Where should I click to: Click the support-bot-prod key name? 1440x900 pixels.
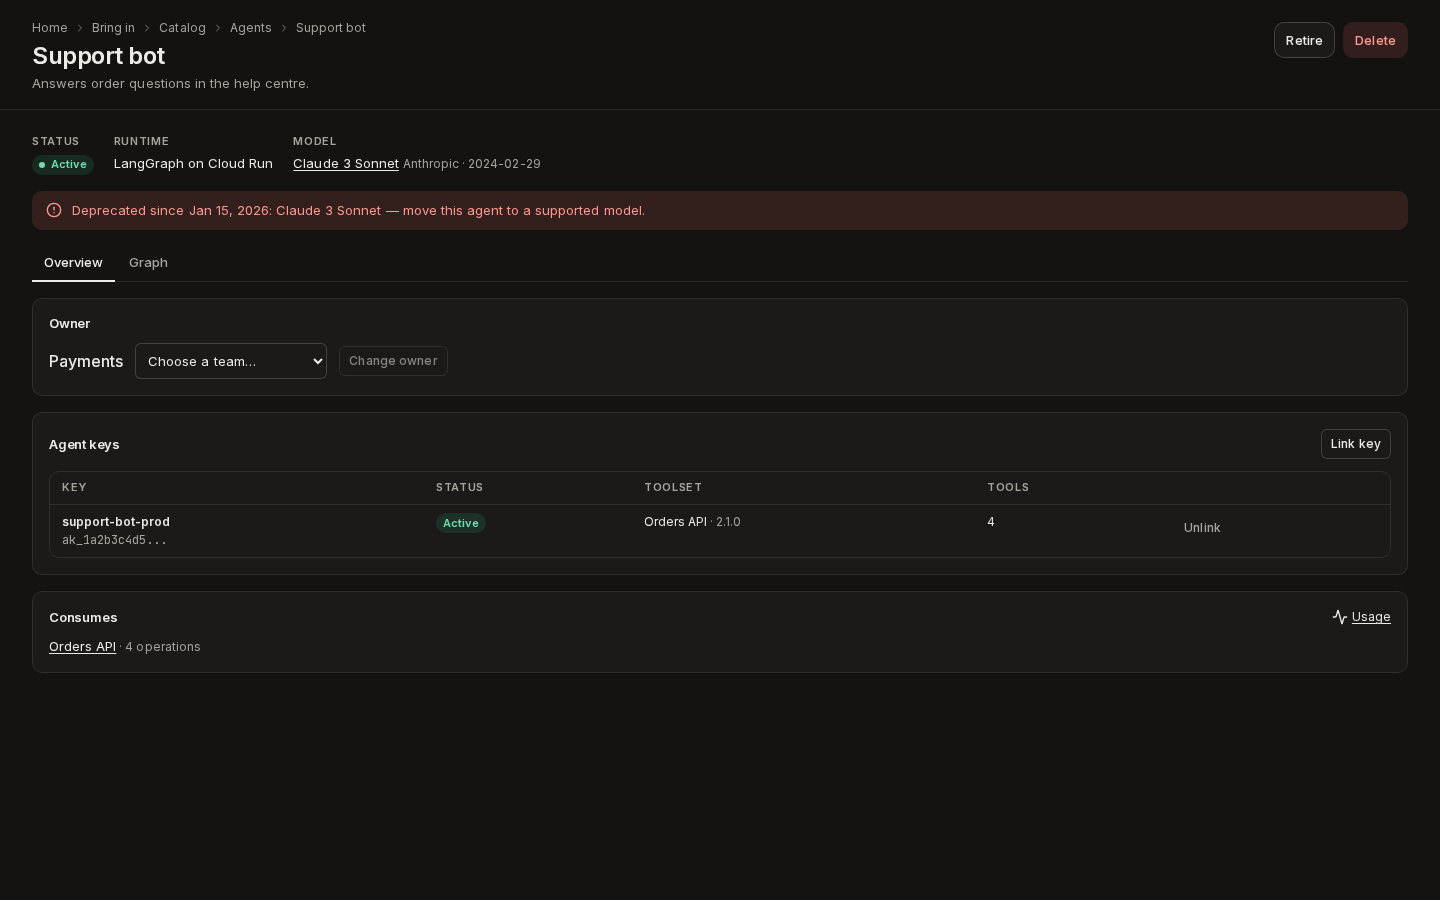[116, 522]
